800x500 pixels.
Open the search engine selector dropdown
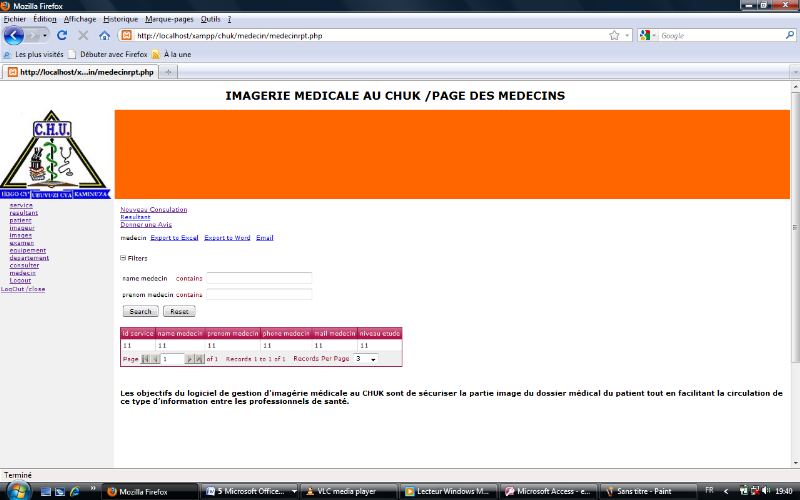point(654,36)
